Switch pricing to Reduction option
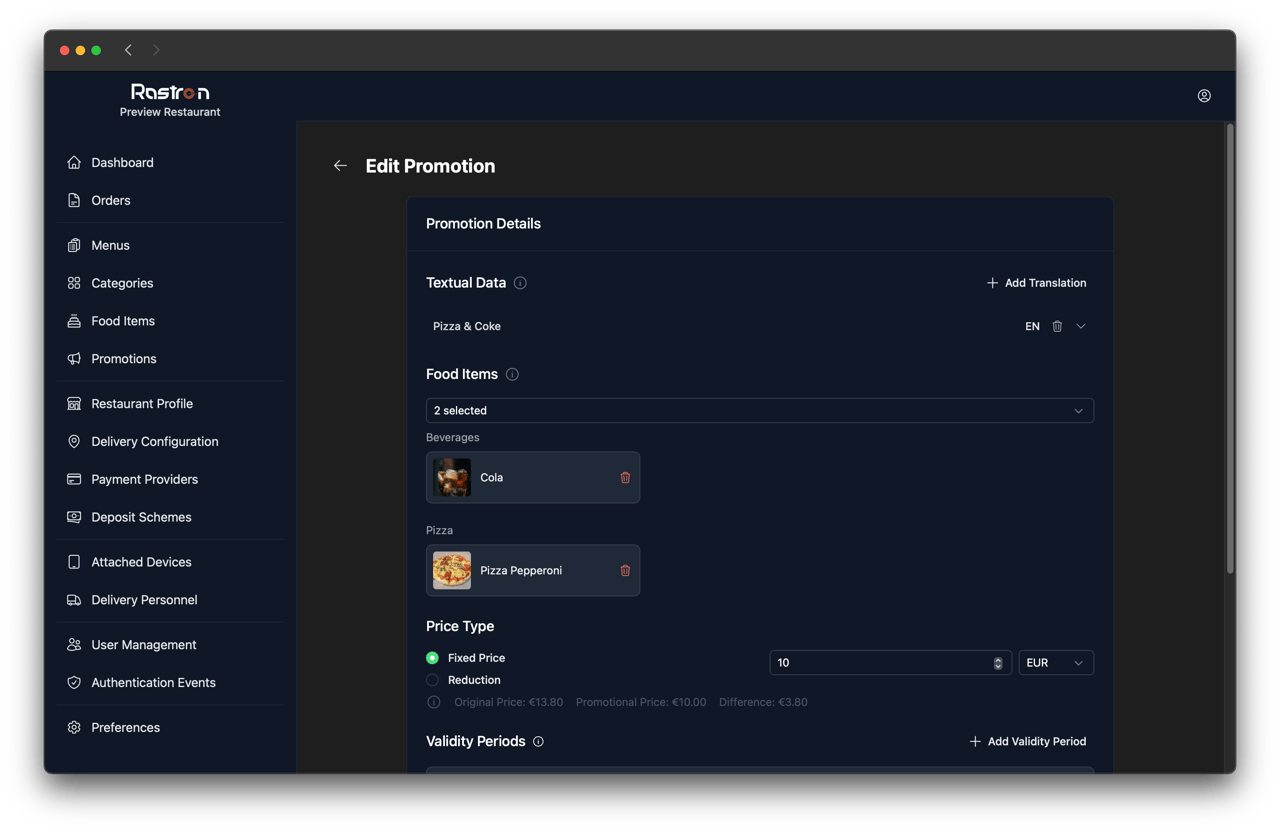This screenshot has height=832, width=1280. [432, 680]
